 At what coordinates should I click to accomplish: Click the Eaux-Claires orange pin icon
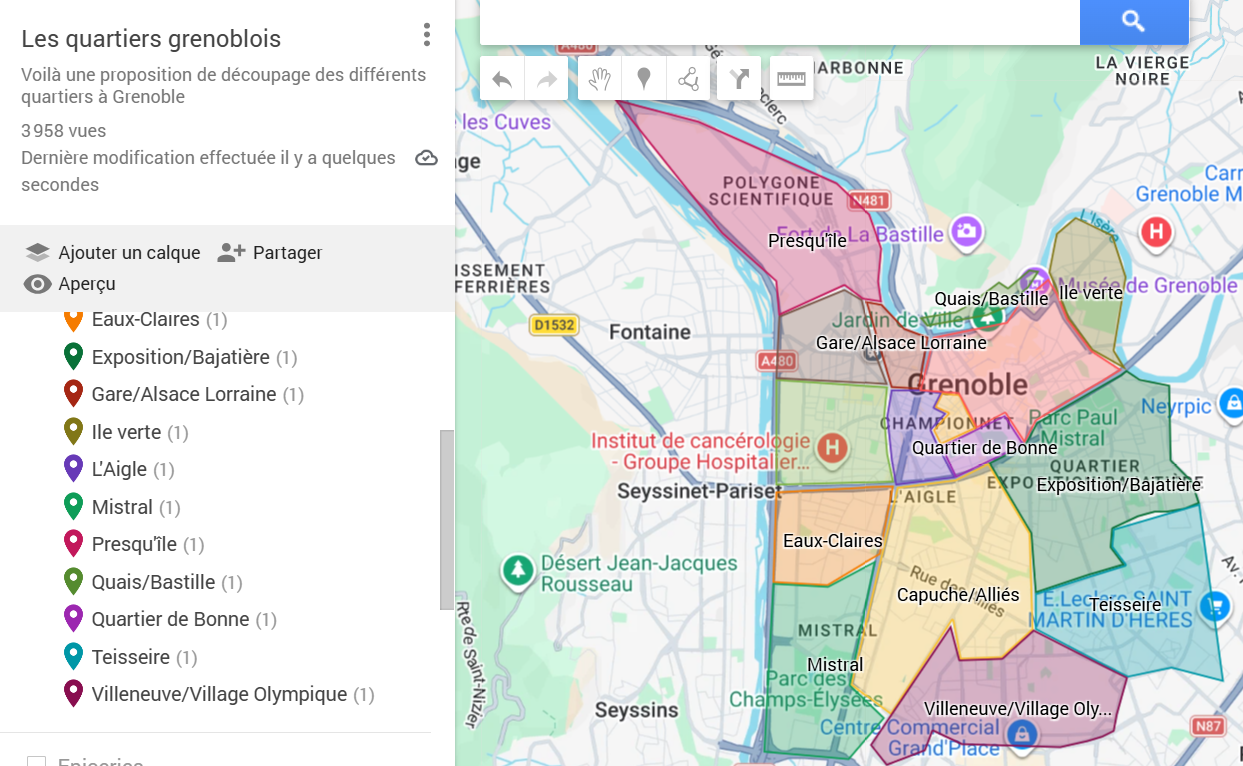(73, 320)
